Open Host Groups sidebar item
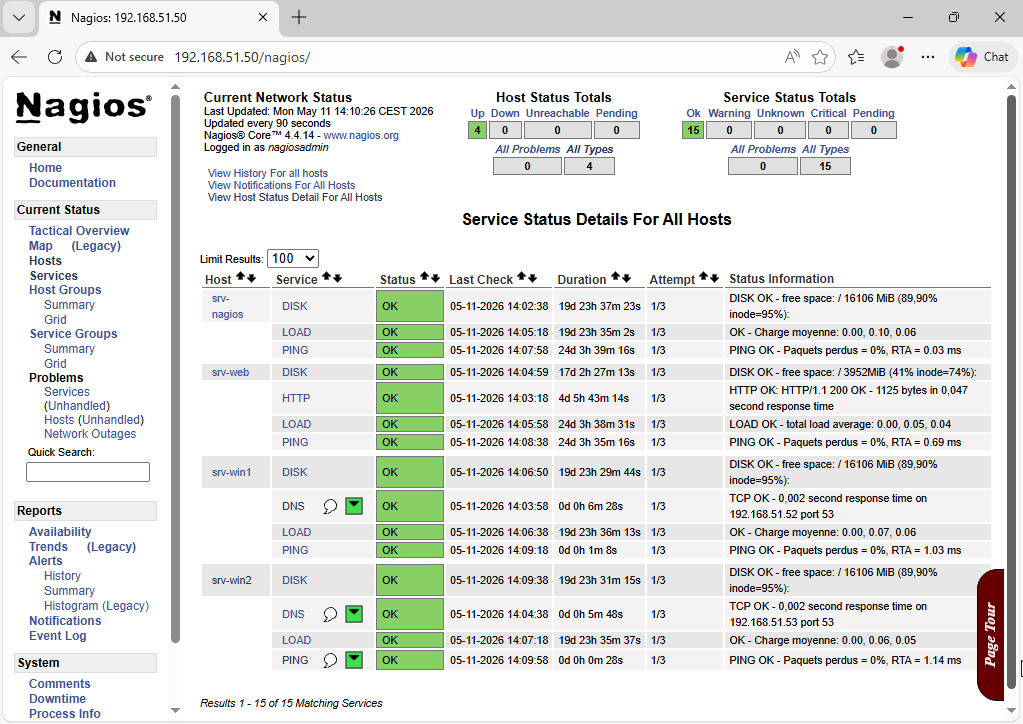 (65, 290)
